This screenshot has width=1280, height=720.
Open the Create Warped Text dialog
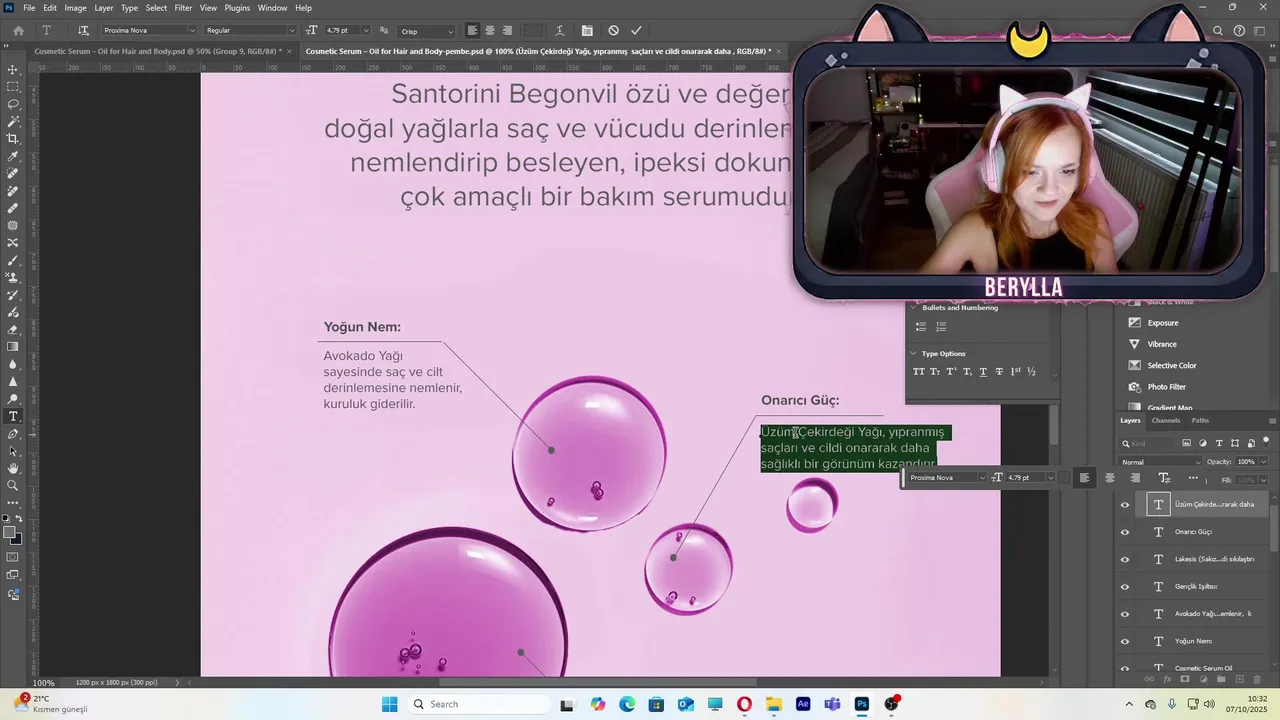560,30
